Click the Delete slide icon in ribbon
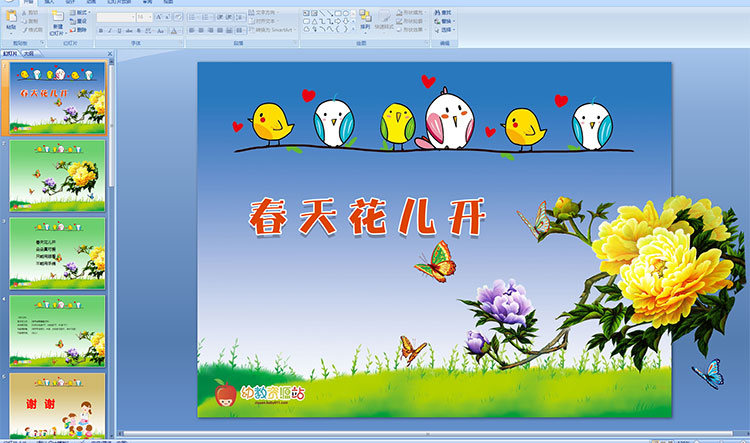The height and width of the screenshot is (443, 750). [80, 29]
